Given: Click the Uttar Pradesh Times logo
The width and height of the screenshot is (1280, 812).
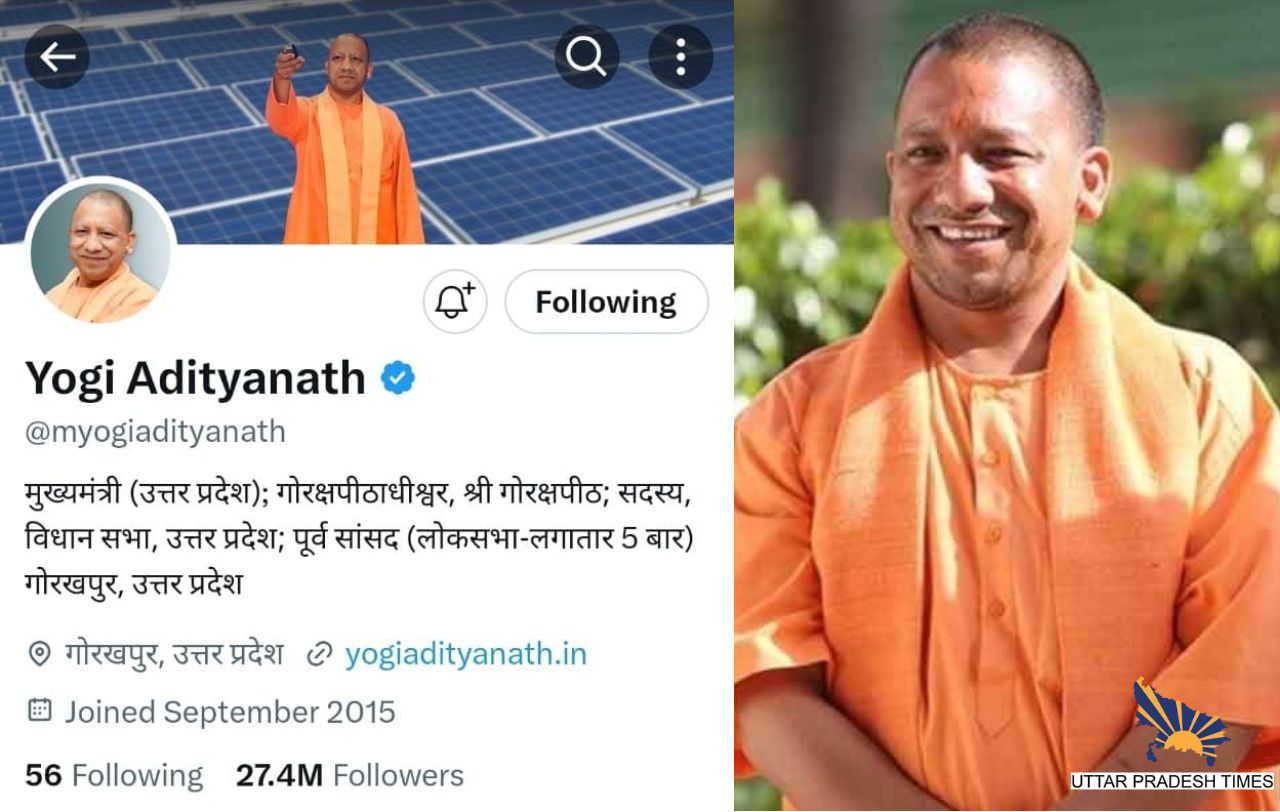Looking at the screenshot, I should (x=1174, y=735).
